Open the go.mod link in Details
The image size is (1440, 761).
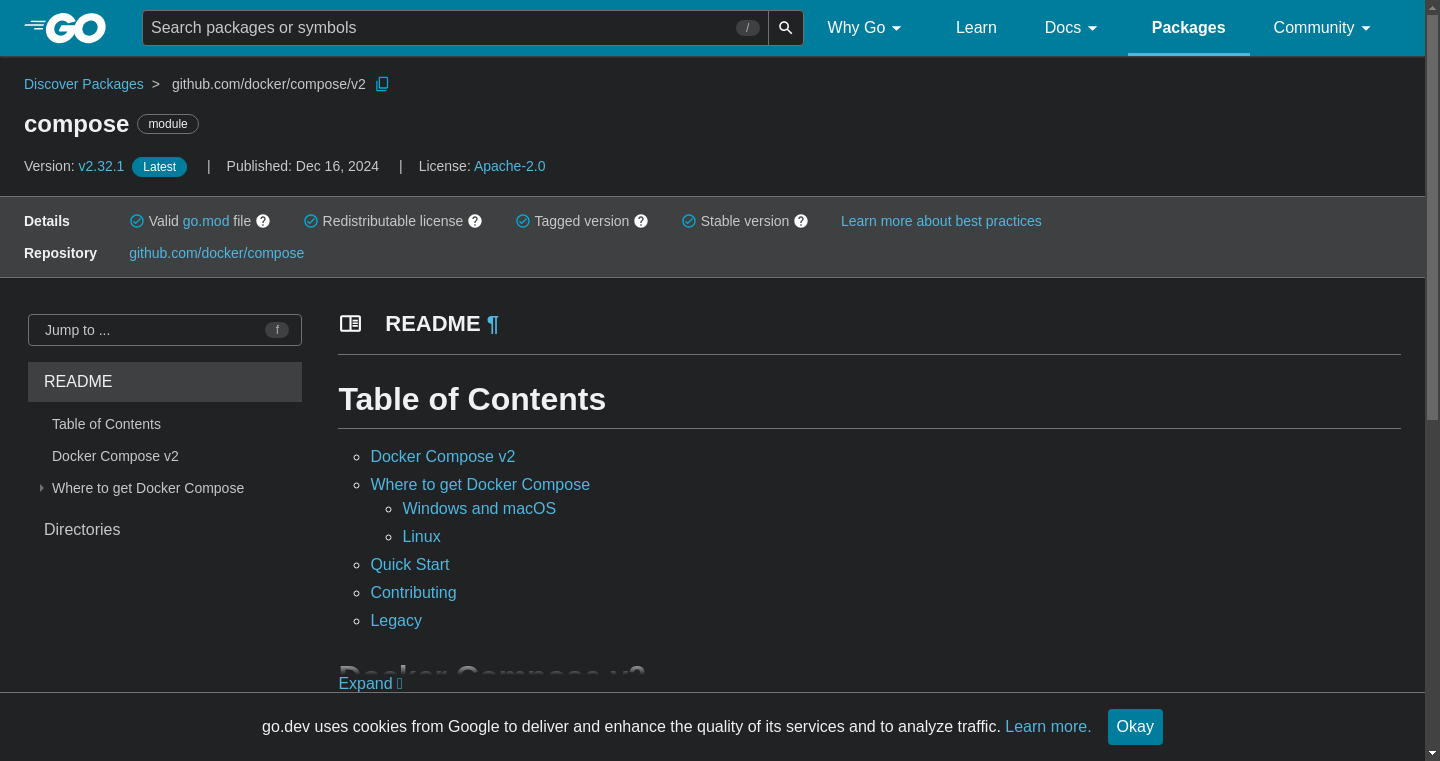click(x=206, y=221)
